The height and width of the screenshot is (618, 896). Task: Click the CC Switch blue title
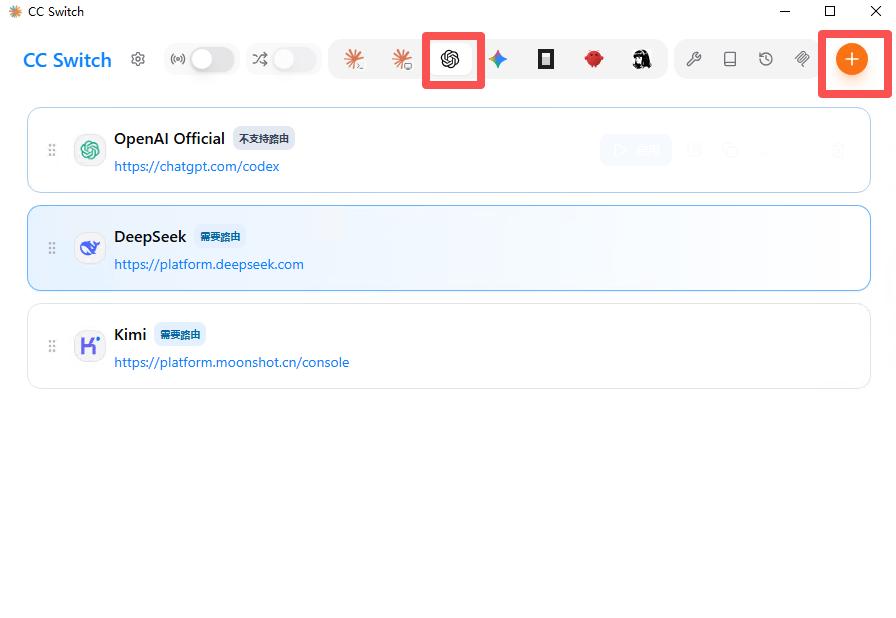click(x=67, y=60)
